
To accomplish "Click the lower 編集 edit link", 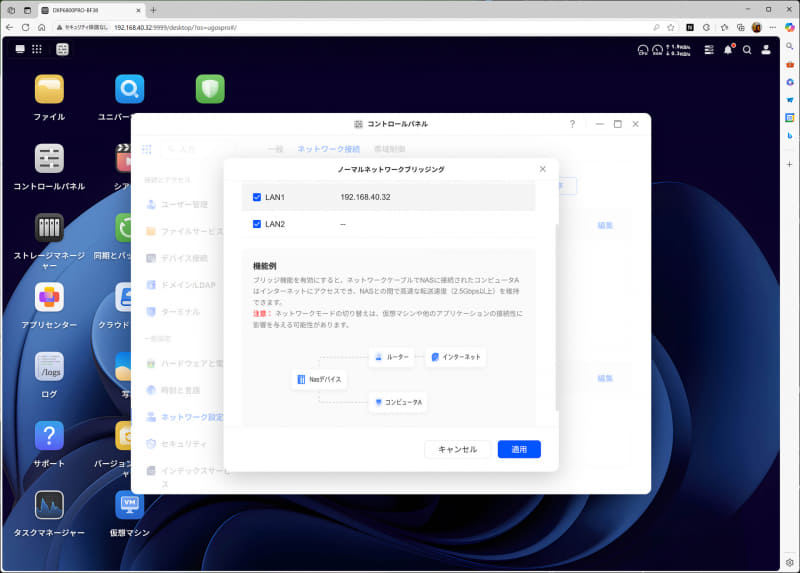I will [605, 378].
